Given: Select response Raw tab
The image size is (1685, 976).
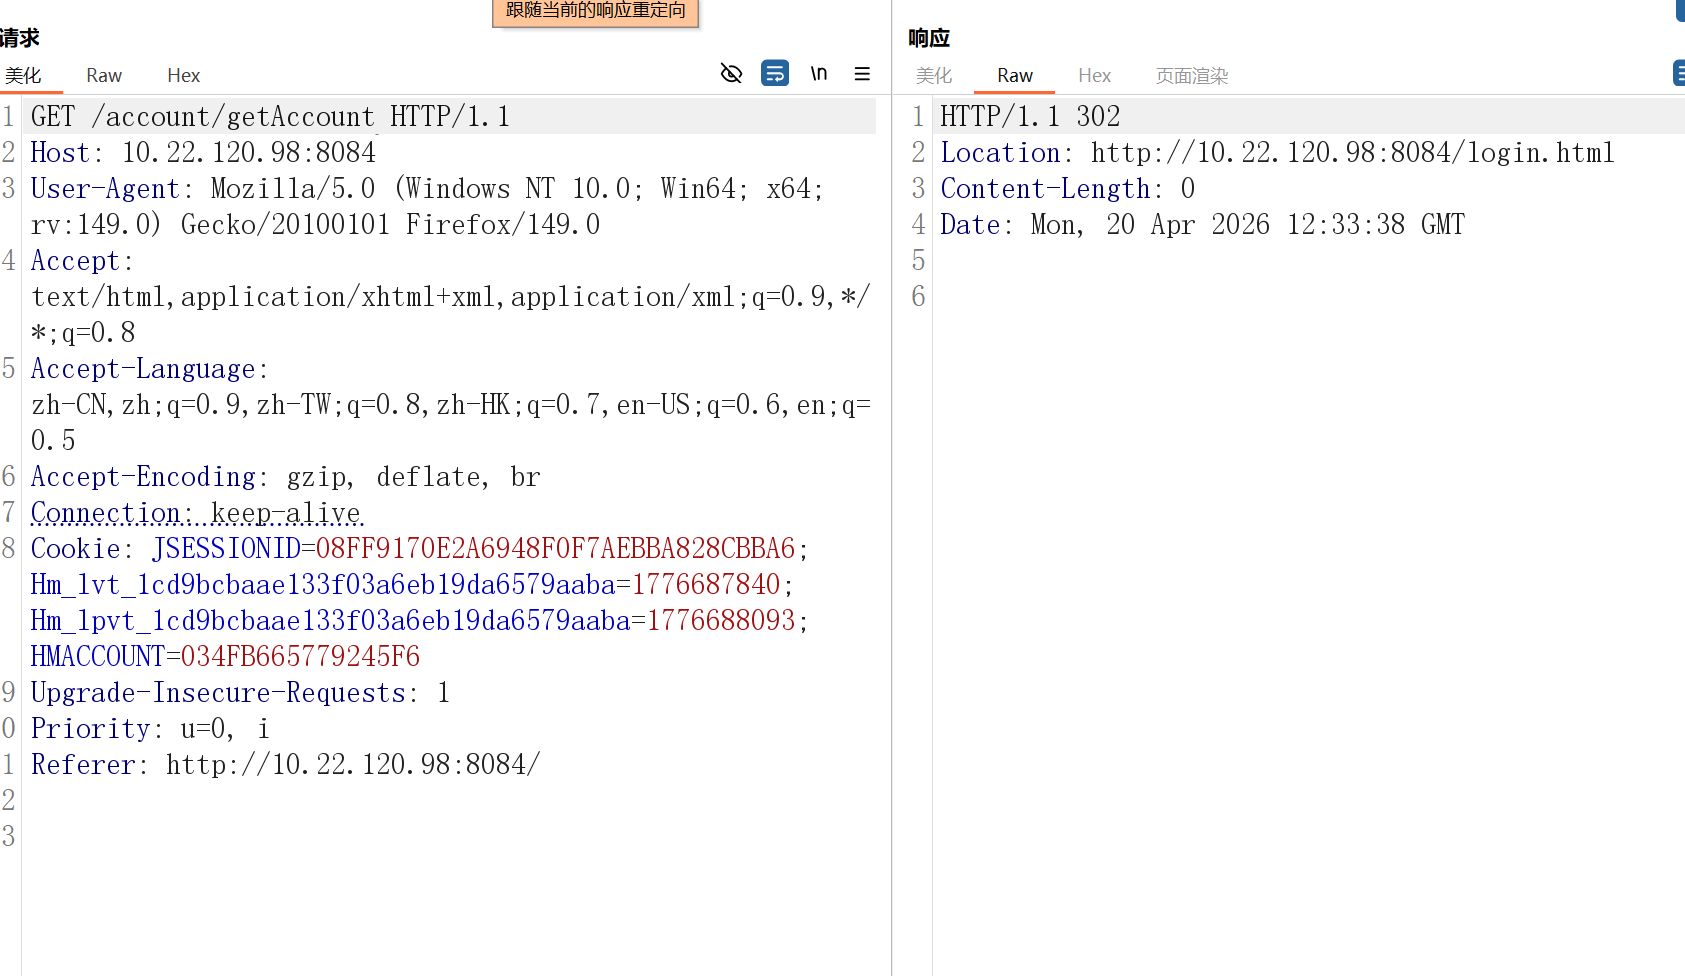Looking at the screenshot, I should 1015,76.
